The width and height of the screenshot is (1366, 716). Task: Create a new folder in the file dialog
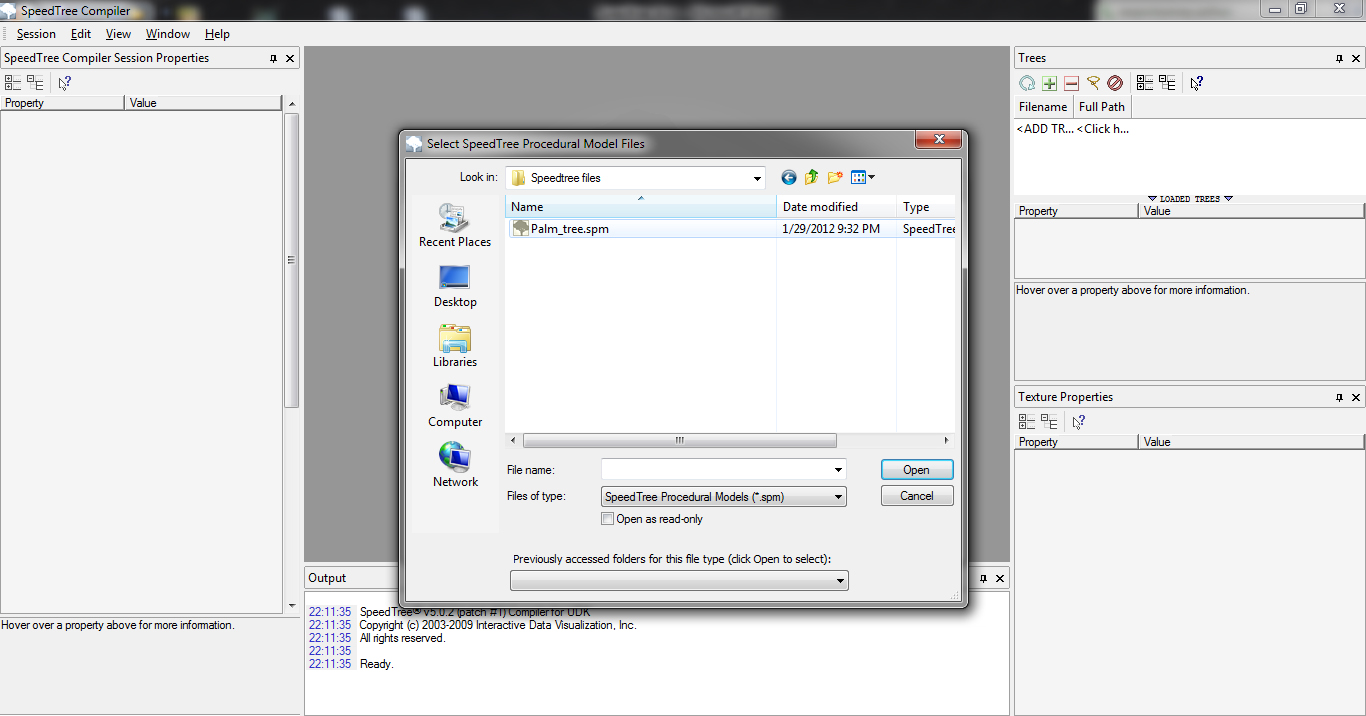[x=835, y=177]
